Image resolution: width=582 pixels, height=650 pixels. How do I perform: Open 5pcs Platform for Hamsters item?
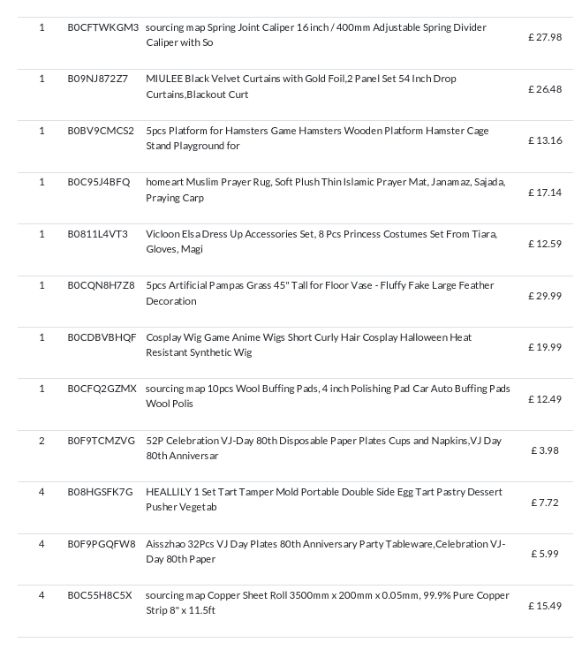(317, 138)
